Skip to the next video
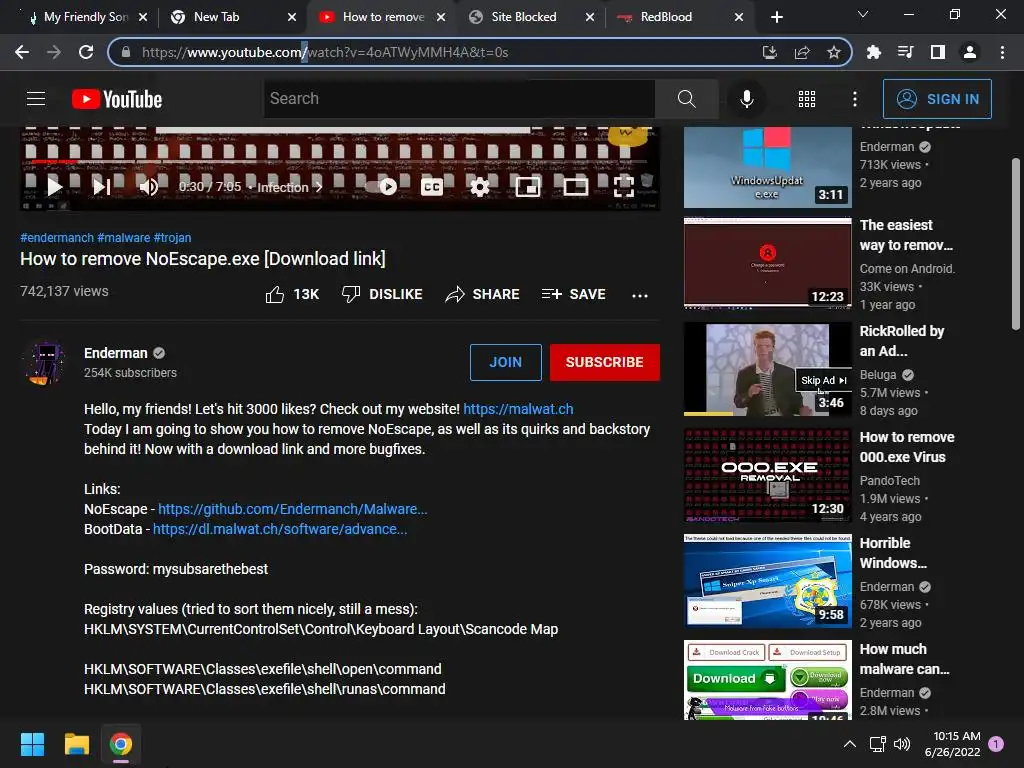Image resolution: width=1024 pixels, height=768 pixels. coord(101,187)
